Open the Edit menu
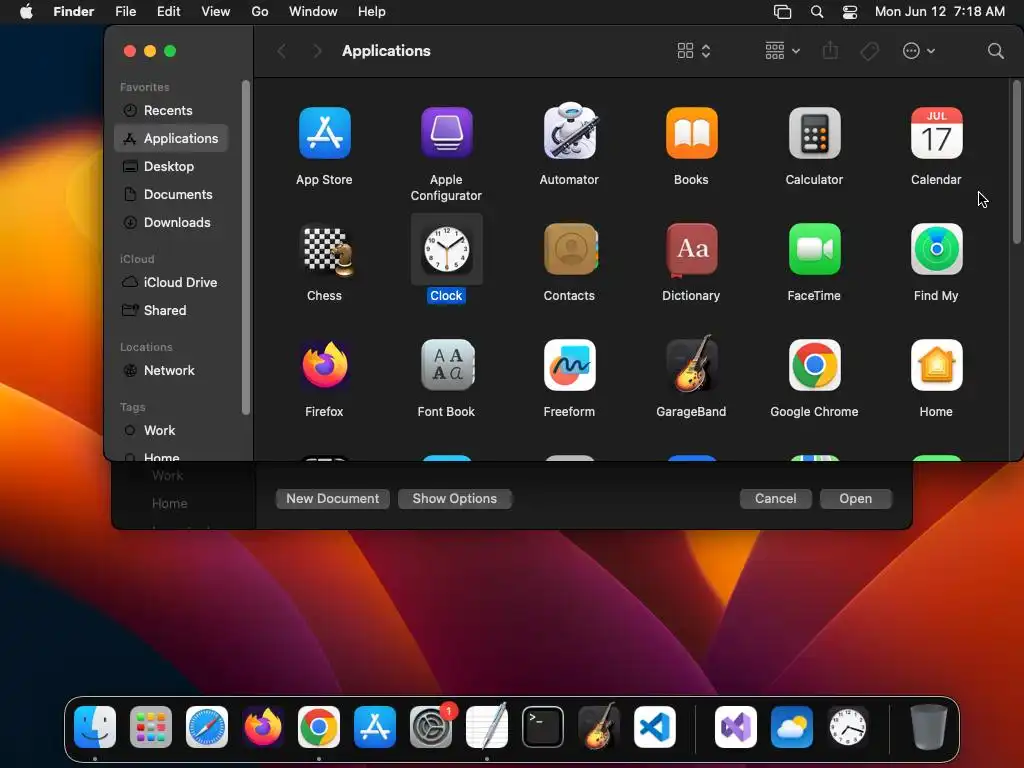 click(x=168, y=12)
